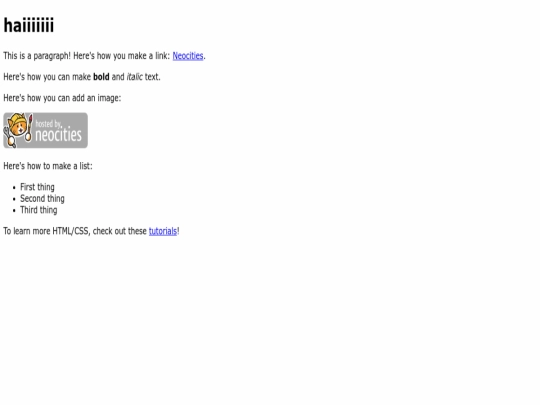
Task: Click the bullet before 'First thing'
Action: tap(14, 188)
